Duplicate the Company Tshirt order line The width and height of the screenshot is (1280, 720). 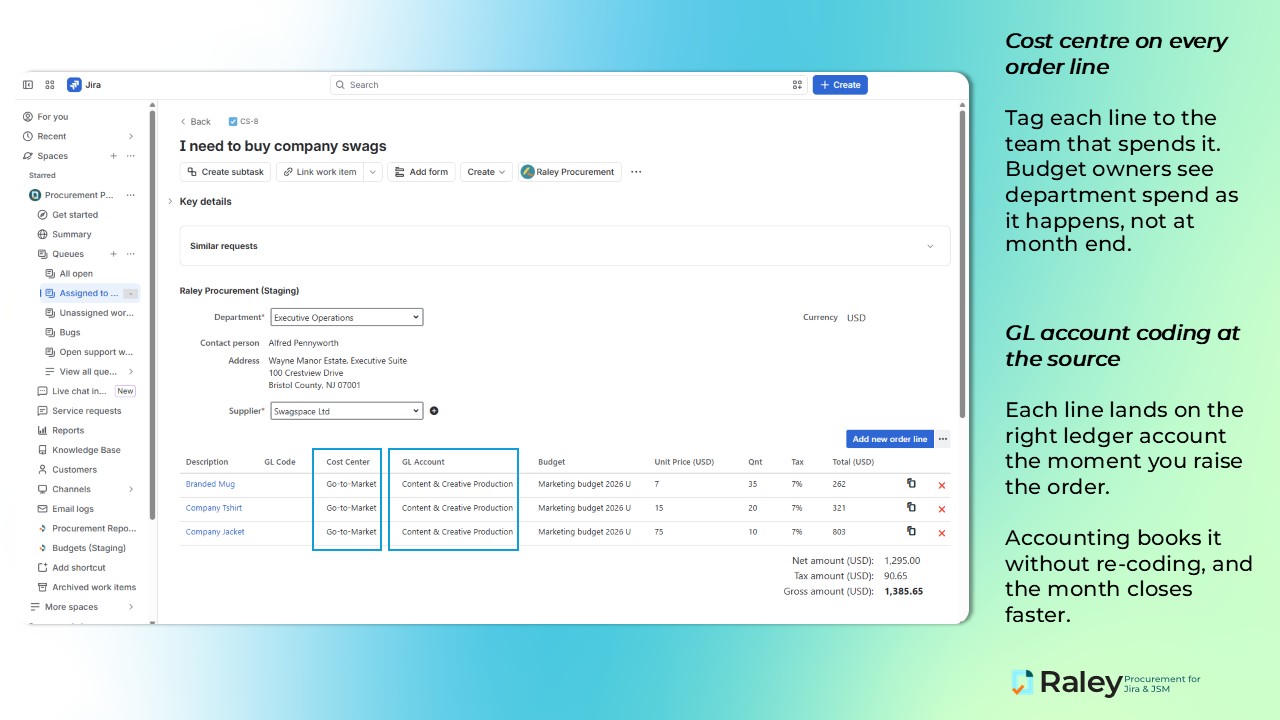[911, 507]
